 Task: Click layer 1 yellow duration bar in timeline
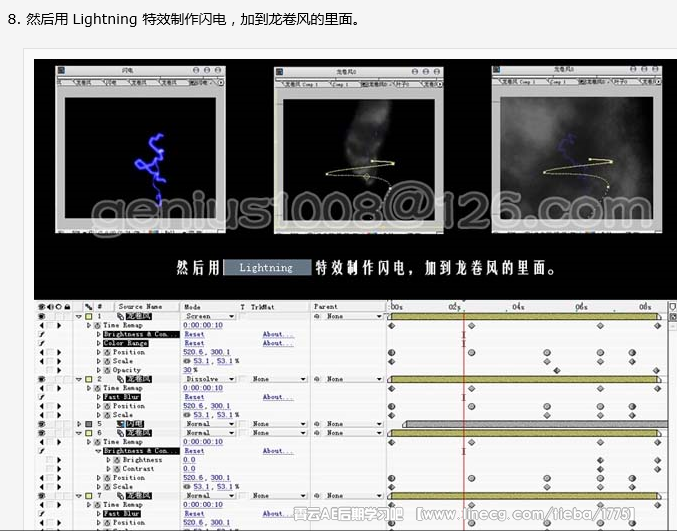pyautogui.click(x=524, y=316)
